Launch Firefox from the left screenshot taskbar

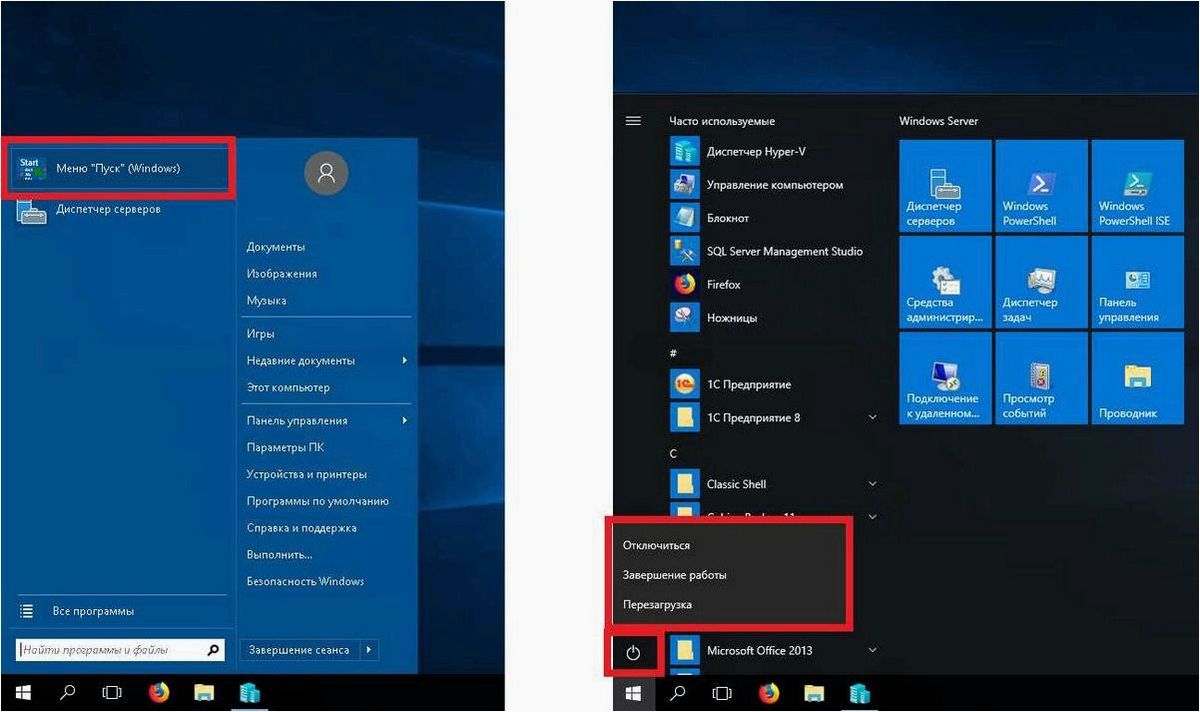159,692
